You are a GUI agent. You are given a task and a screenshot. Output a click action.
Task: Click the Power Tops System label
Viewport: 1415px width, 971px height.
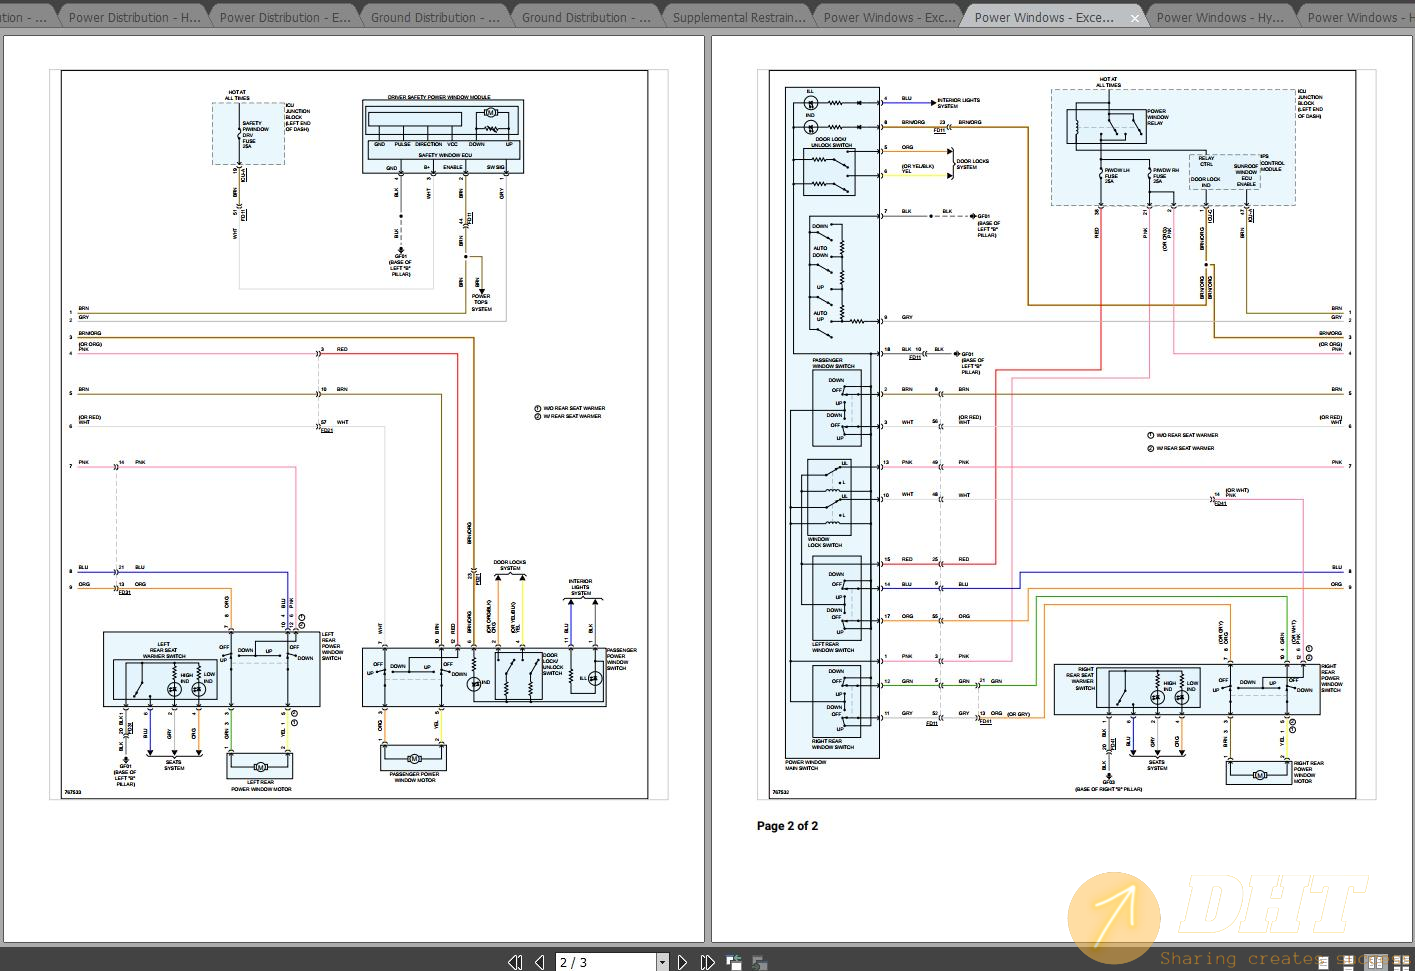[481, 303]
